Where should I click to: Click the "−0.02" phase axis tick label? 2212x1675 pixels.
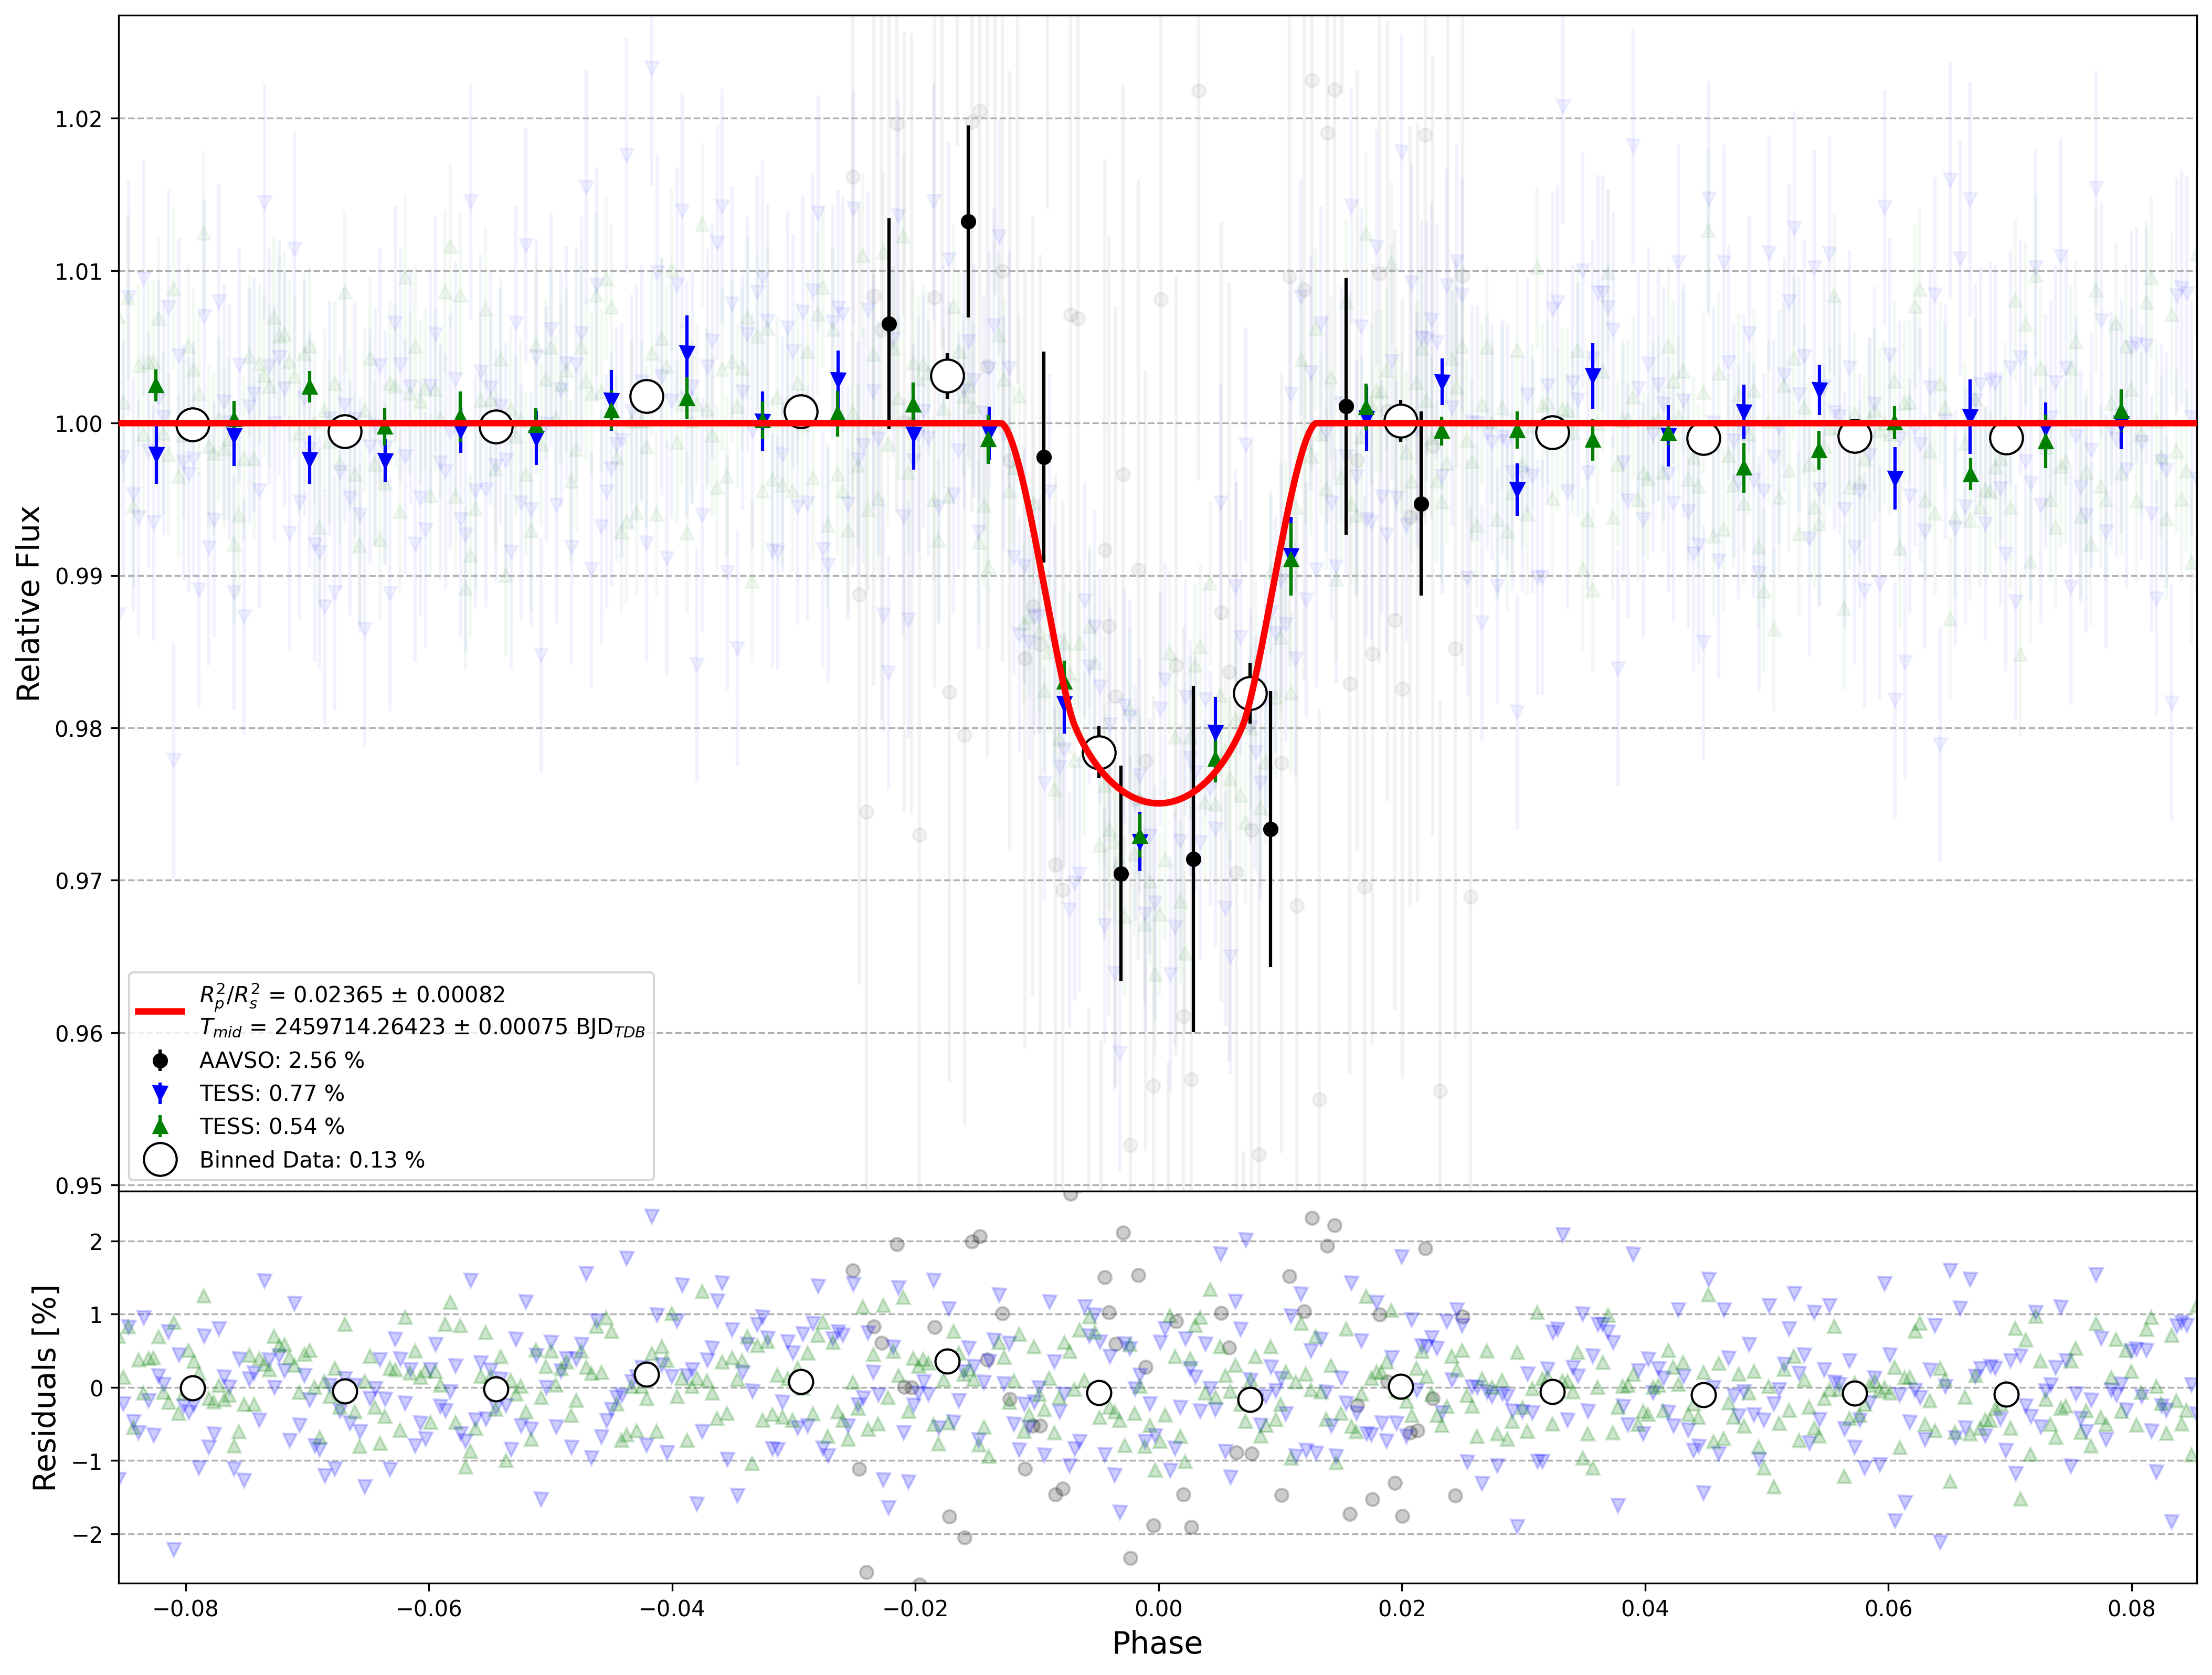tap(915, 1608)
